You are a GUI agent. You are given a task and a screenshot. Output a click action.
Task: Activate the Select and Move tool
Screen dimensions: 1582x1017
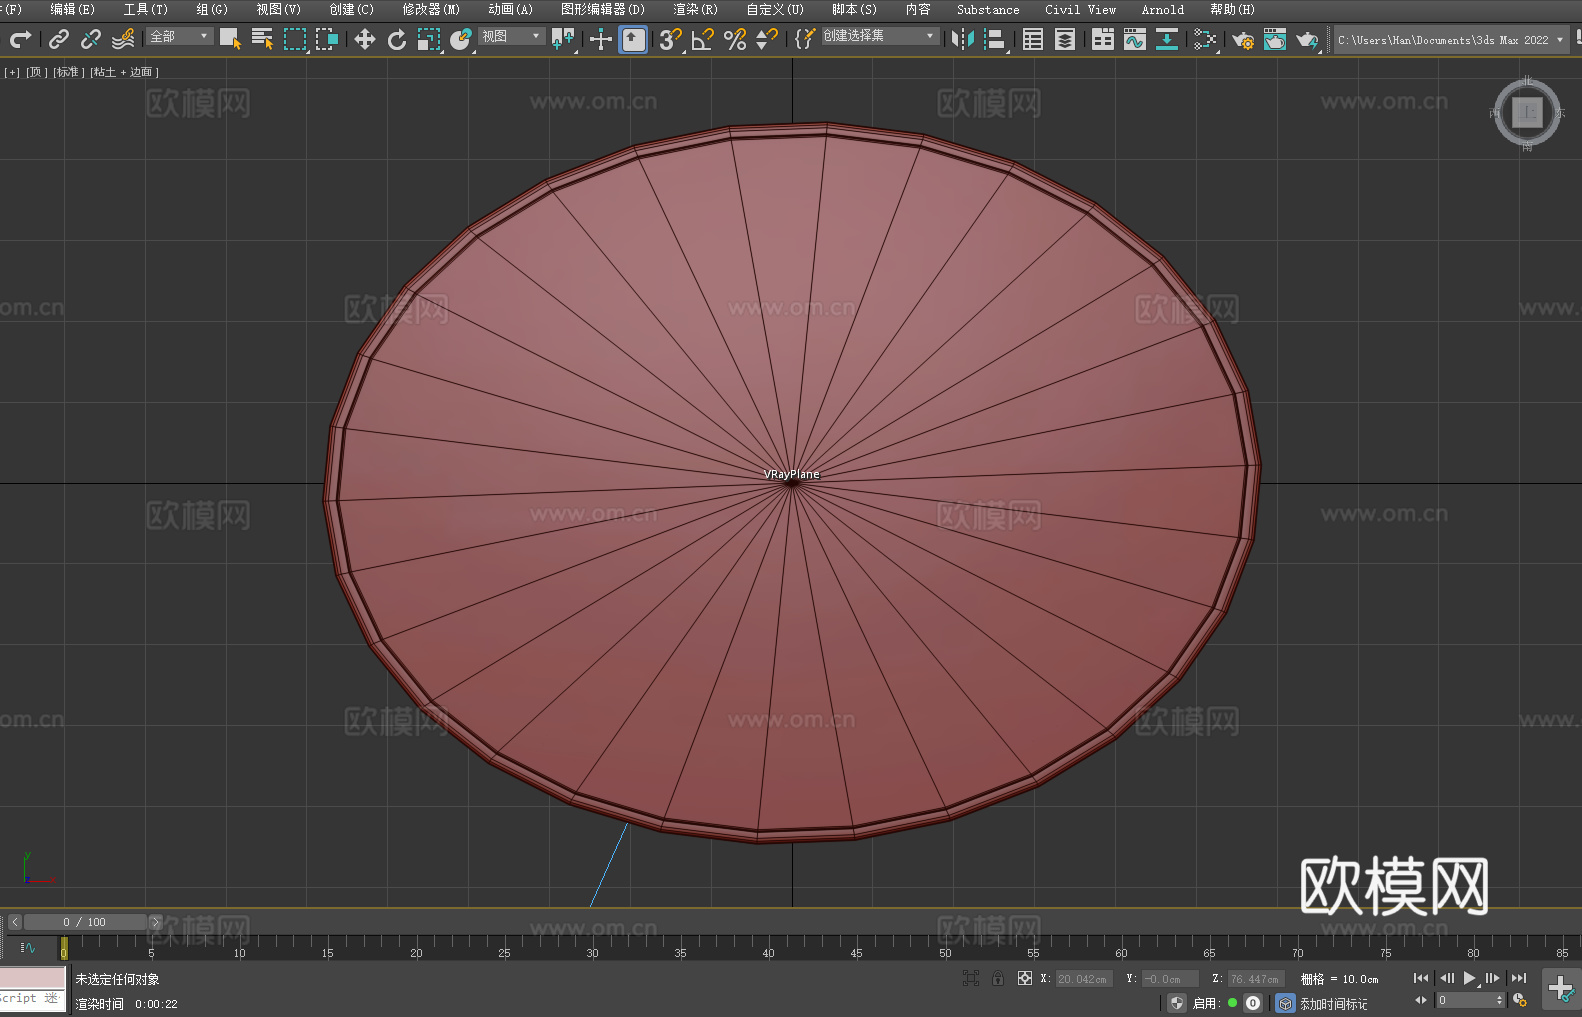(x=365, y=39)
